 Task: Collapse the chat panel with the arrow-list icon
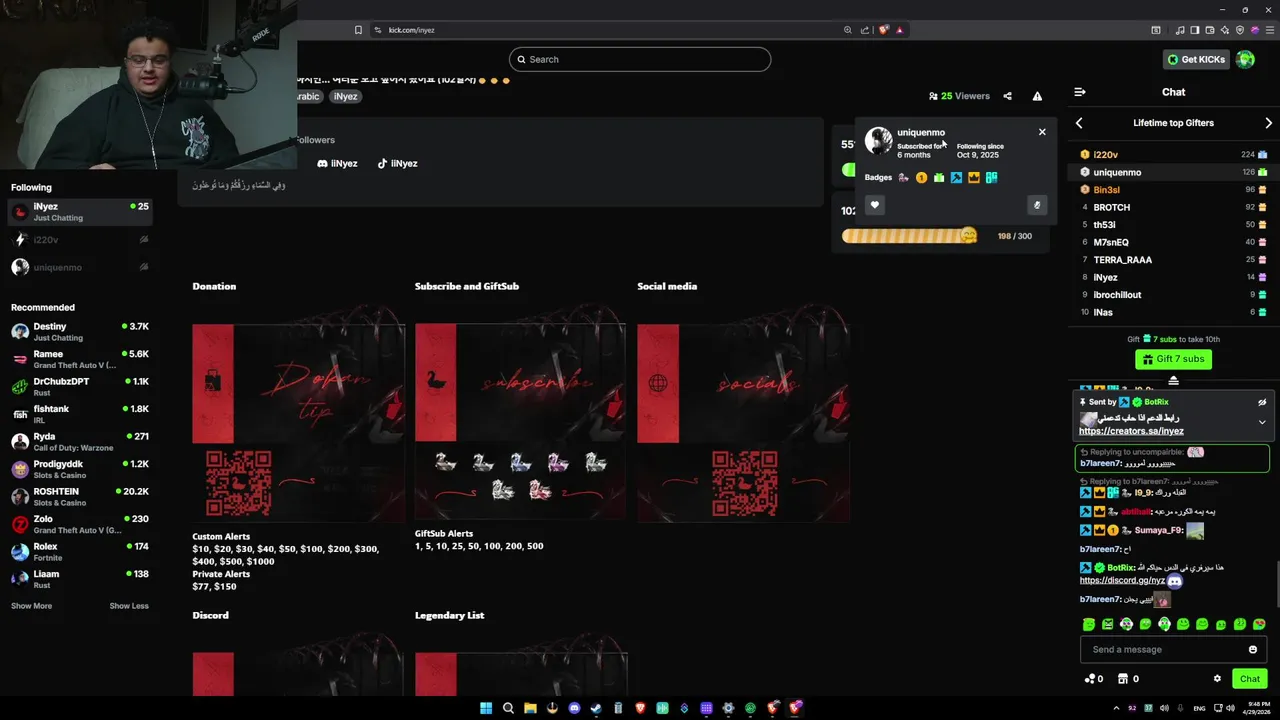pyautogui.click(x=1080, y=92)
